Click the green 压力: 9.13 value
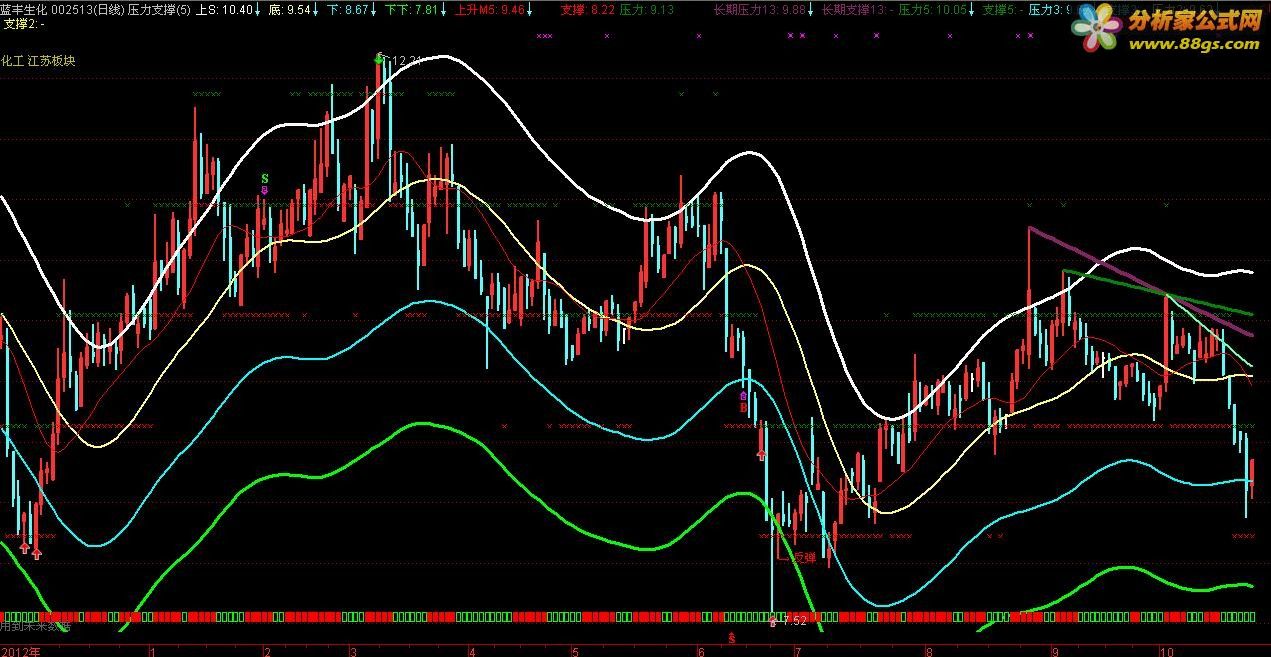 646,9
